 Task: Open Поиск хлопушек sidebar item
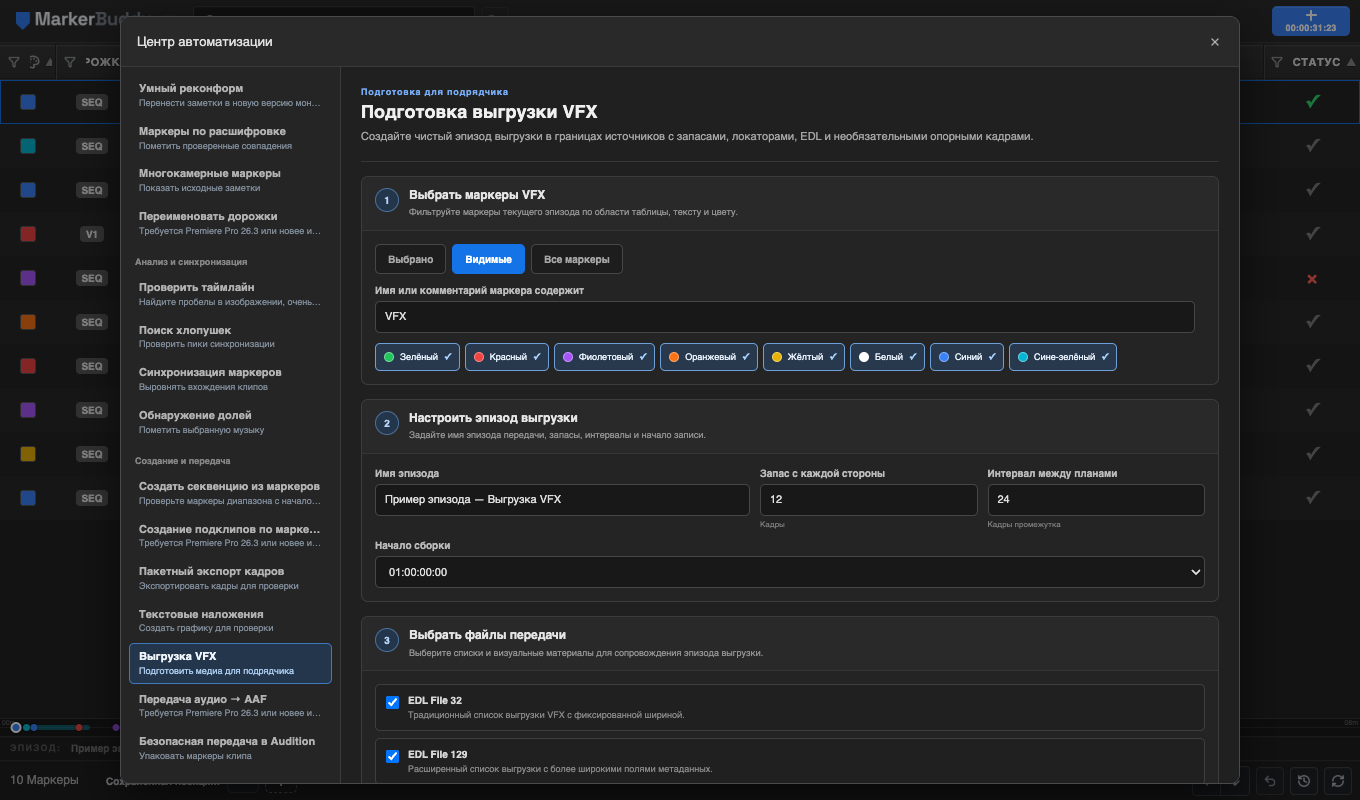click(x=230, y=336)
